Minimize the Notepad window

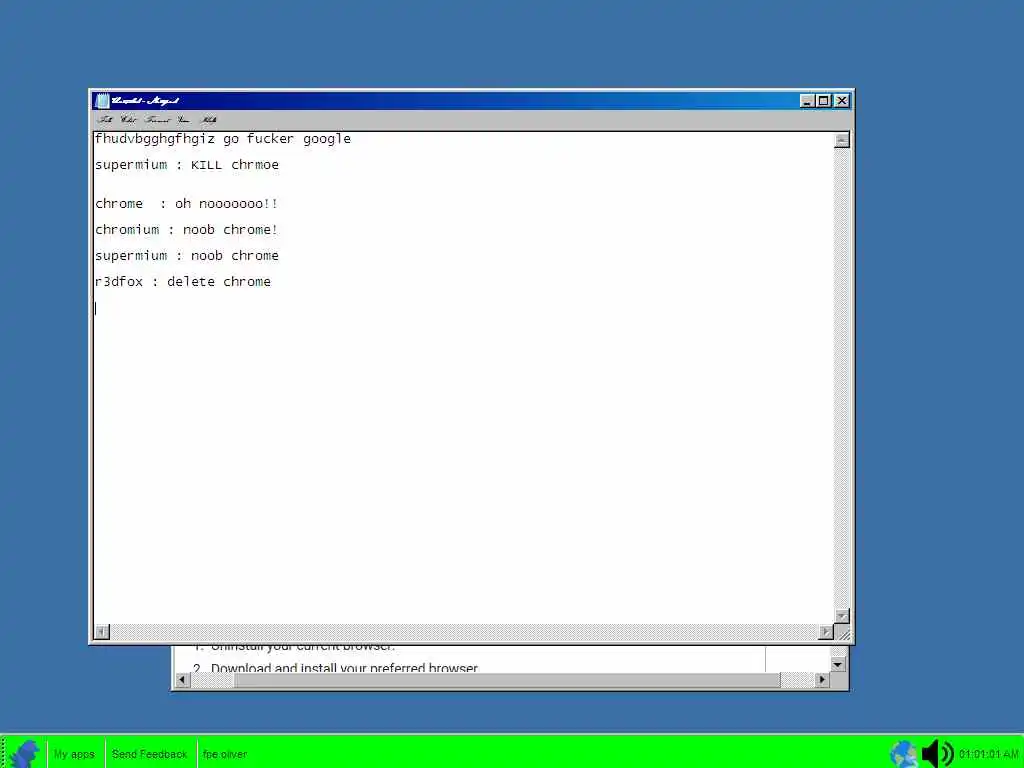807,101
